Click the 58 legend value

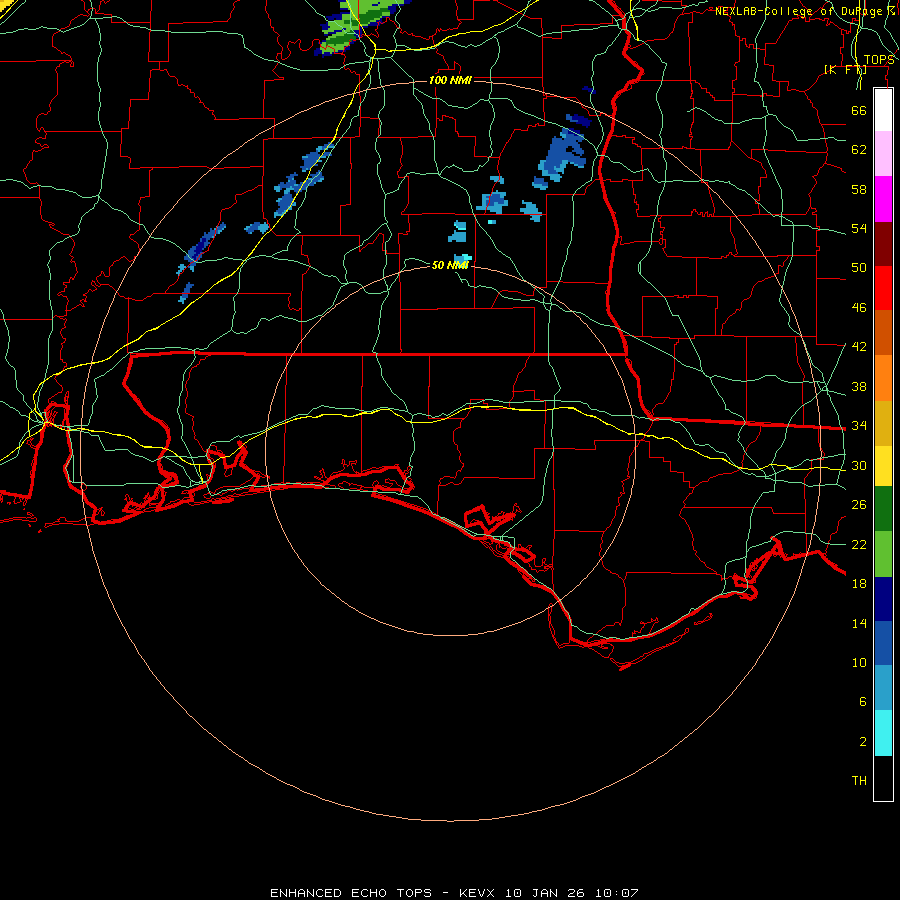(x=859, y=189)
